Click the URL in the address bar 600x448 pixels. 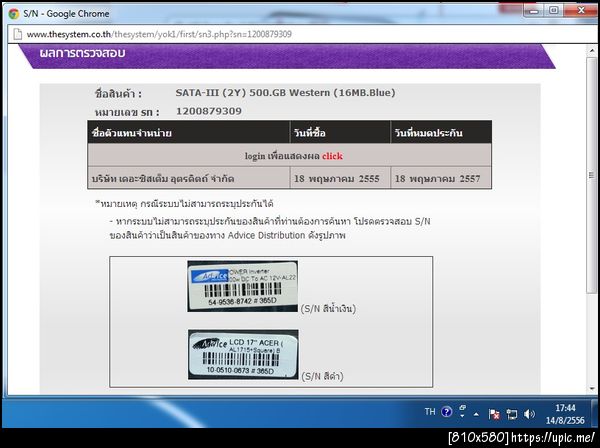159,34
